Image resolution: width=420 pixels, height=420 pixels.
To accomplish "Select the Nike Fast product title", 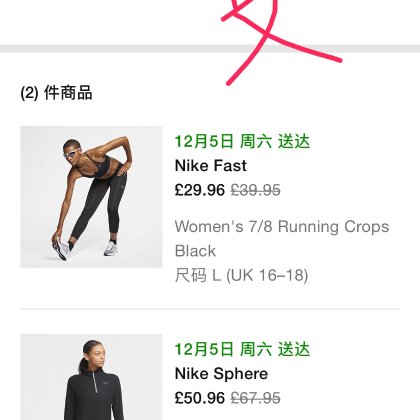I will click(211, 166).
